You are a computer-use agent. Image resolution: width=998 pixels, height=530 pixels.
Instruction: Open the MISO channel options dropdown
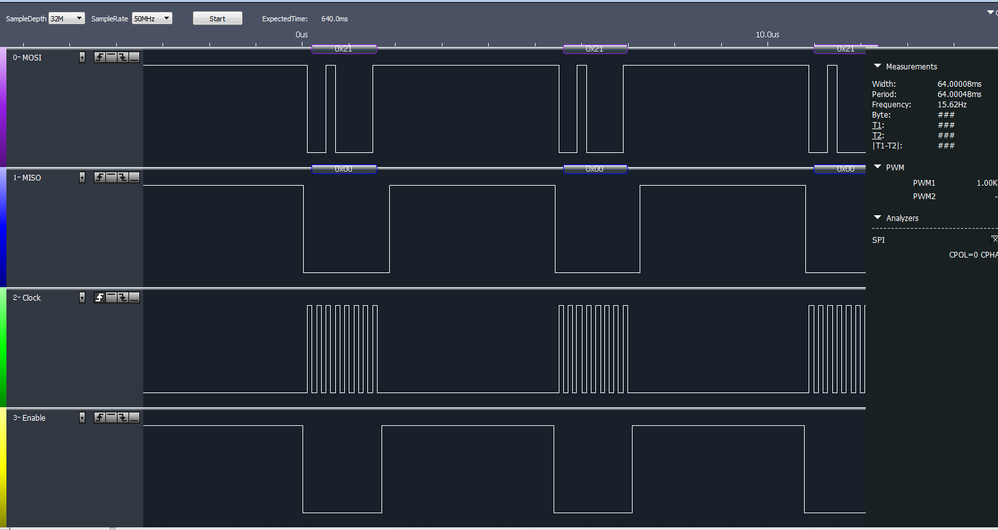81,178
